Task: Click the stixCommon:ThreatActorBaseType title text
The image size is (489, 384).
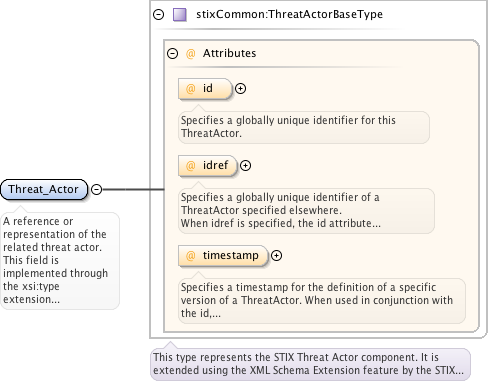Action: (289, 15)
